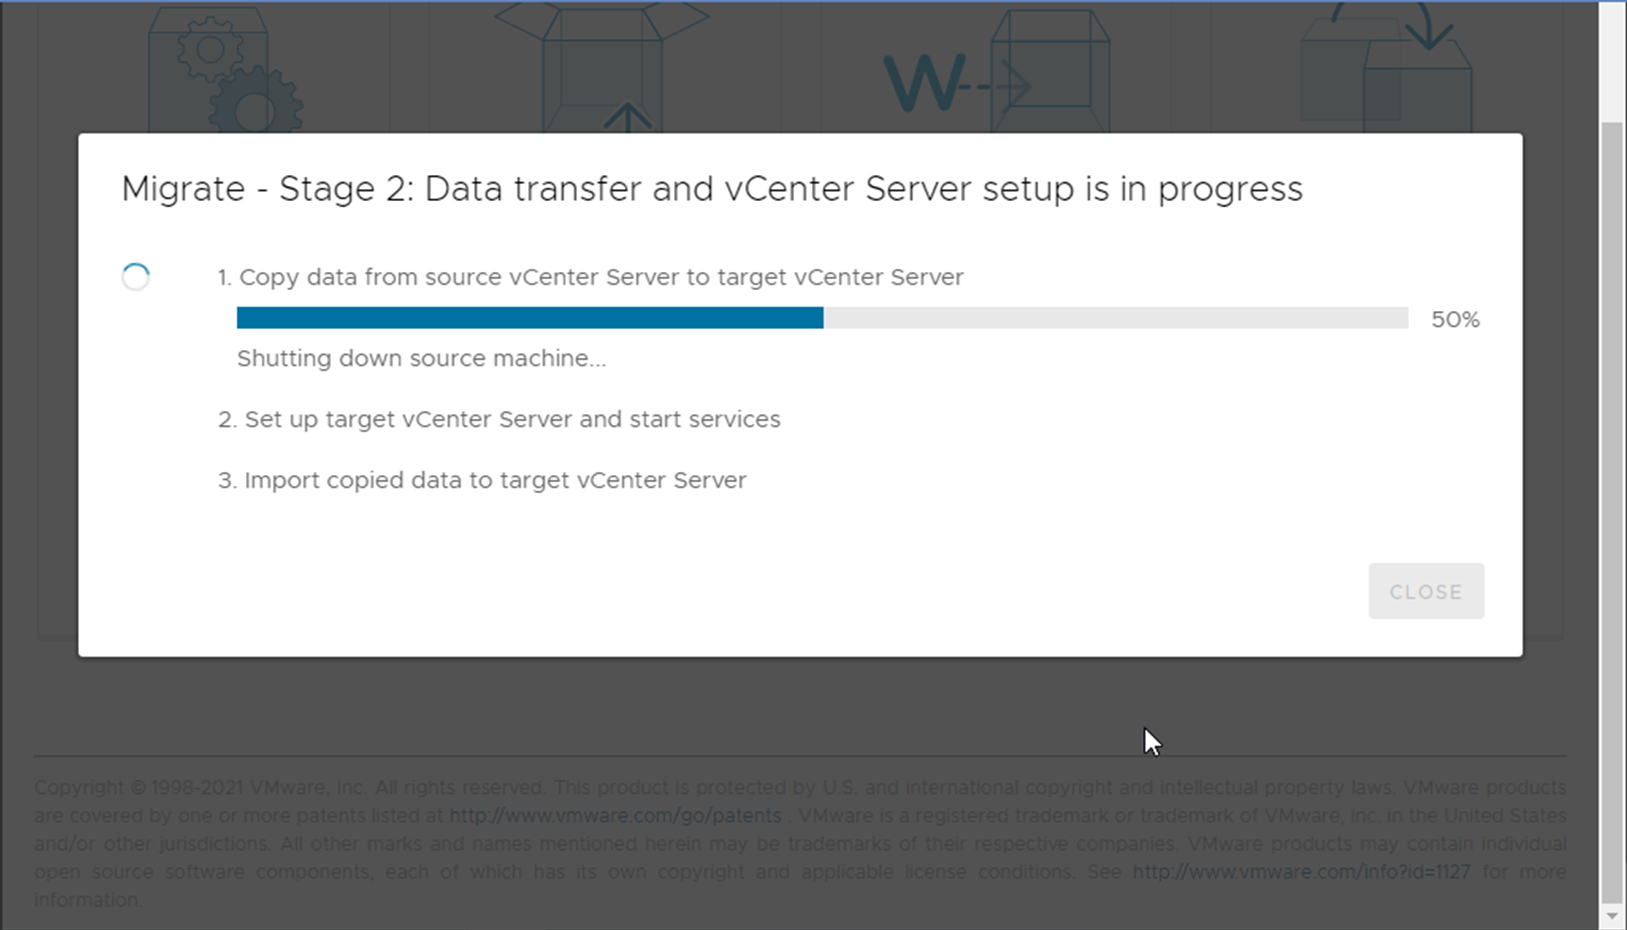The width and height of the screenshot is (1627, 930).
Task: Click the Install gears icon
Action: tap(225, 69)
